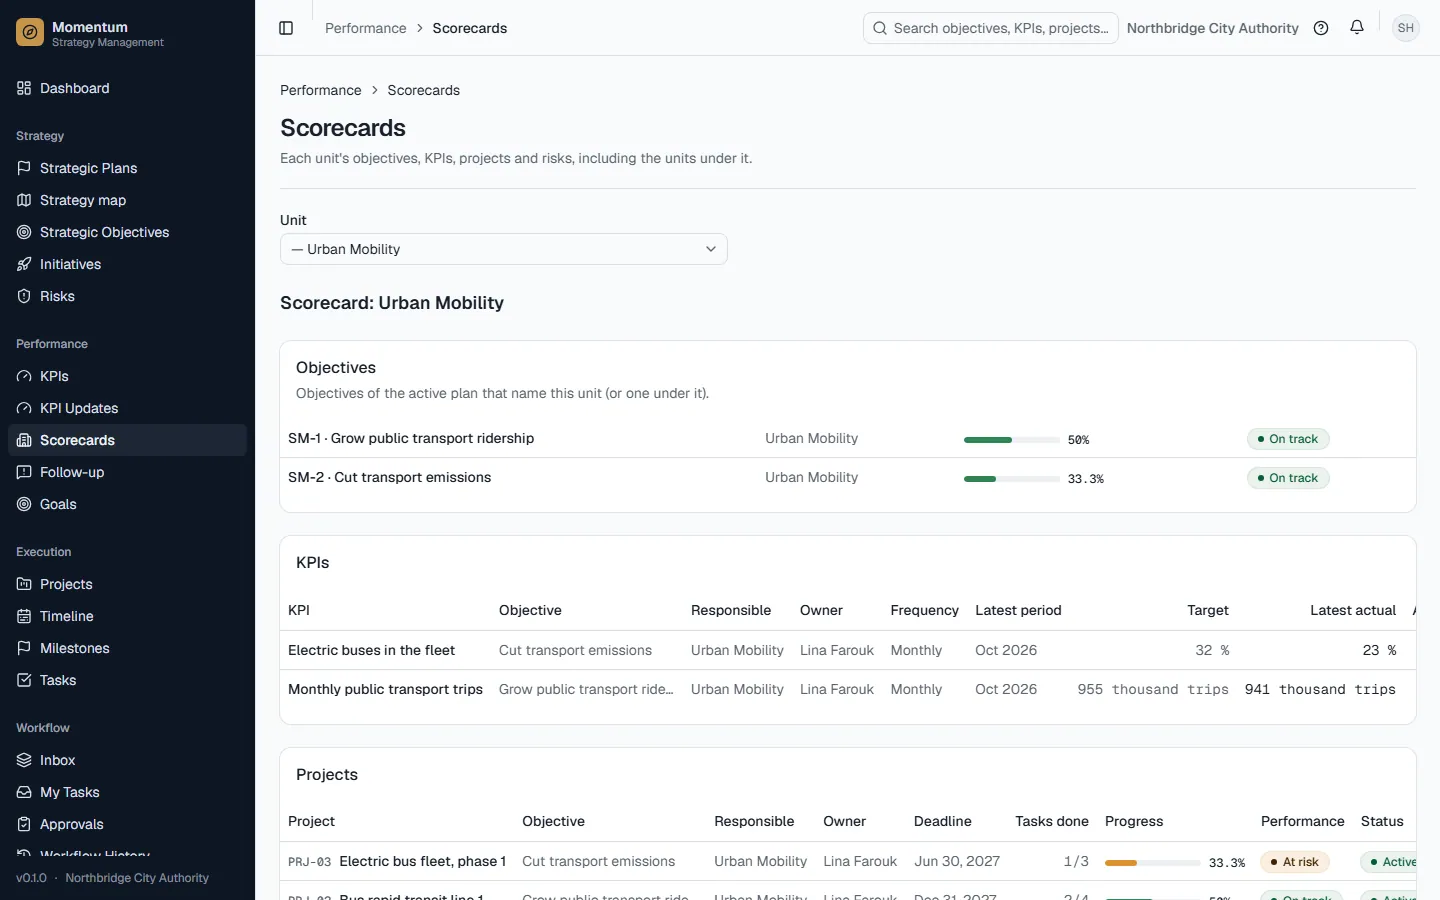Image resolution: width=1440 pixels, height=900 pixels.
Task: Click the SM-1 progress bar at 50%
Action: tap(1012, 440)
